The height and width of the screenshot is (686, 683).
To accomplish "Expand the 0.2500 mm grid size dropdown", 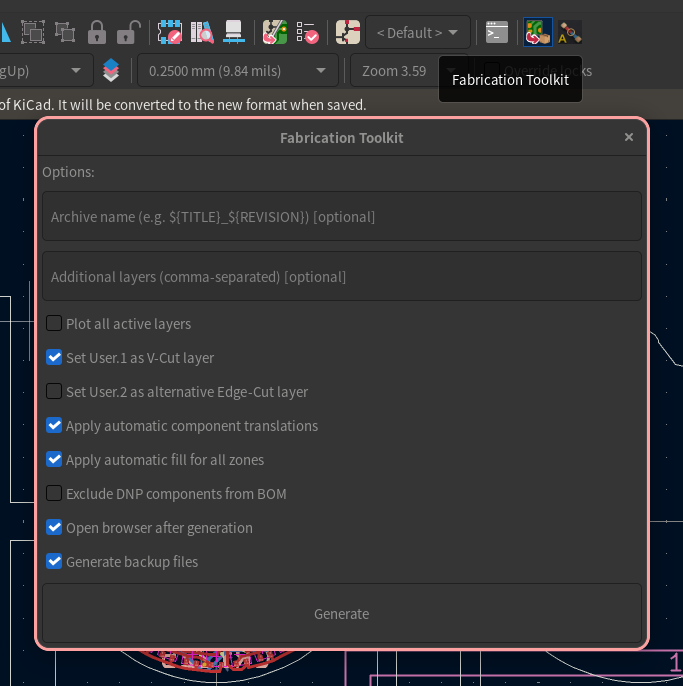I will click(238, 70).
